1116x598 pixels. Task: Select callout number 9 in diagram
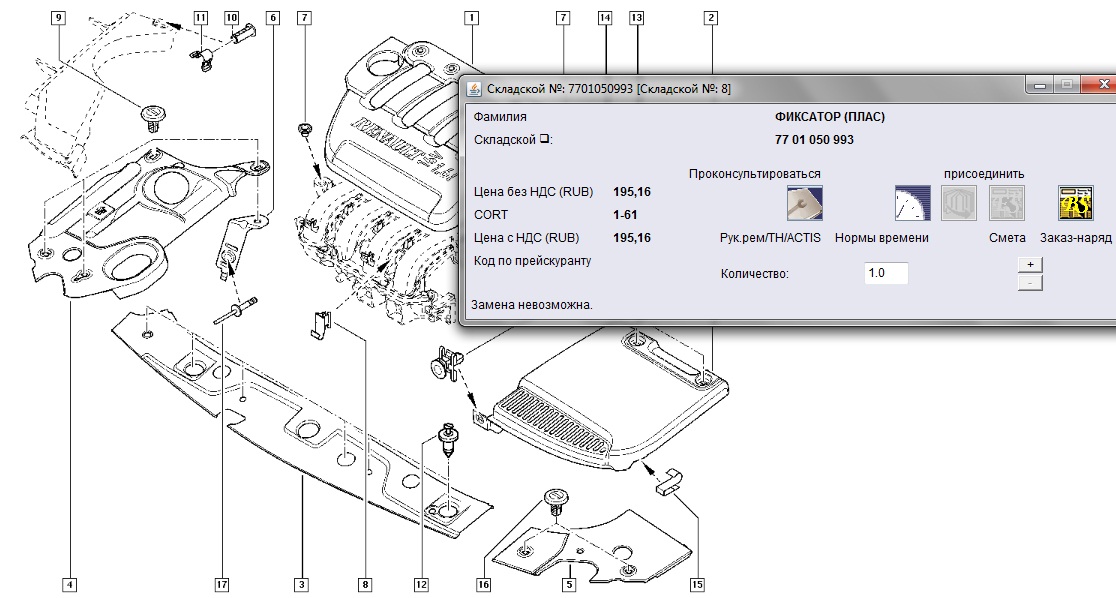(59, 18)
